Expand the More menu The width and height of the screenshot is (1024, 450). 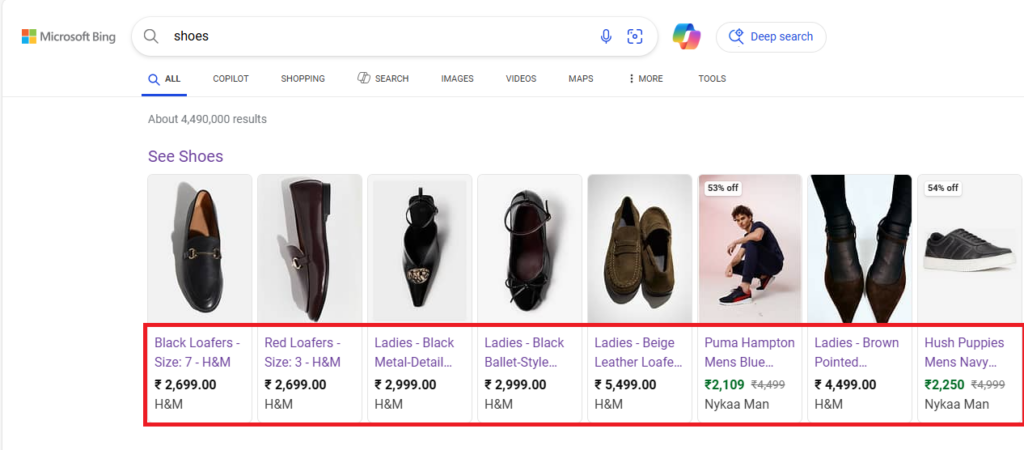tap(645, 79)
